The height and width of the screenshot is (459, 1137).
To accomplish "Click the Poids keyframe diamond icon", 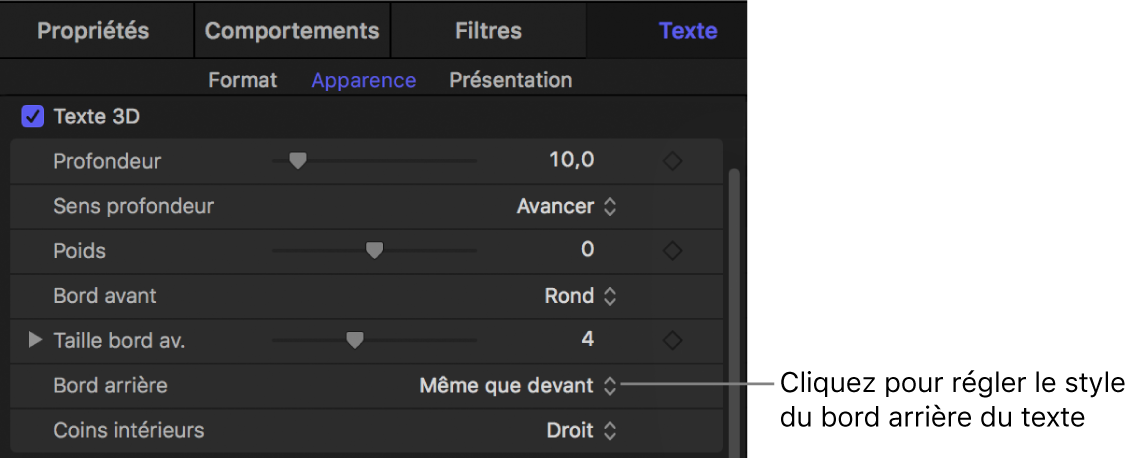I will click(673, 251).
